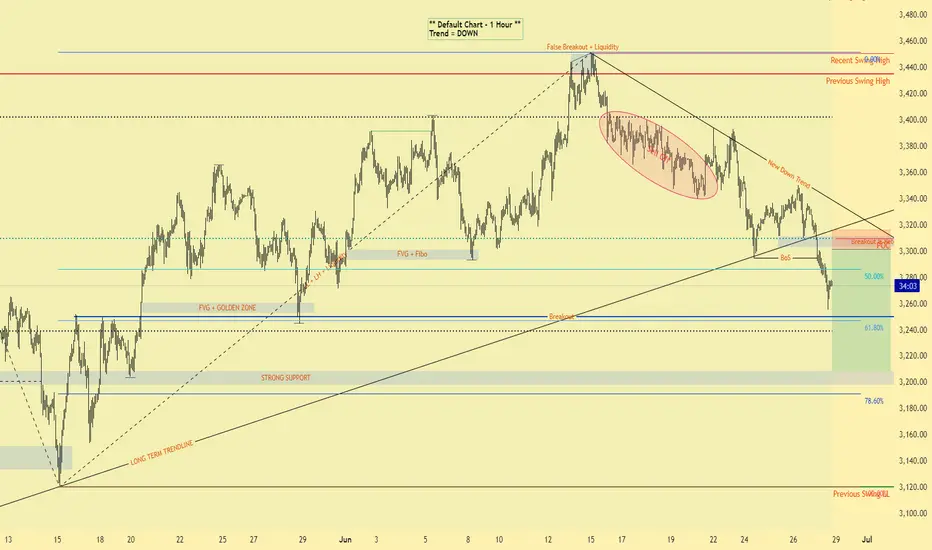Select the 3,140.00 price axis label
Viewport: 932px width, 550px height.
(913, 460)
